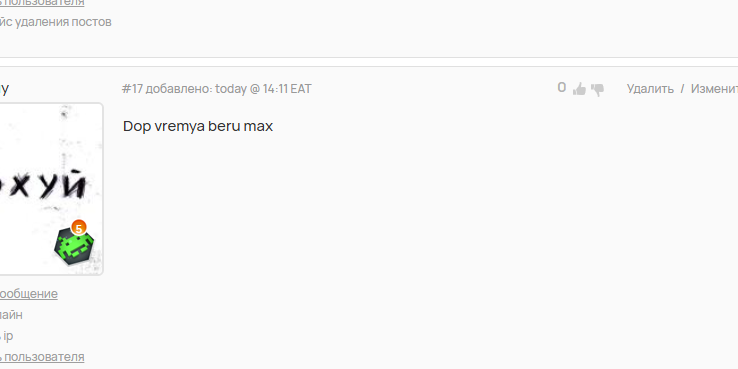
Task: Click the онлайн status text
Action: pyautogui.click(x=11, y=315)
